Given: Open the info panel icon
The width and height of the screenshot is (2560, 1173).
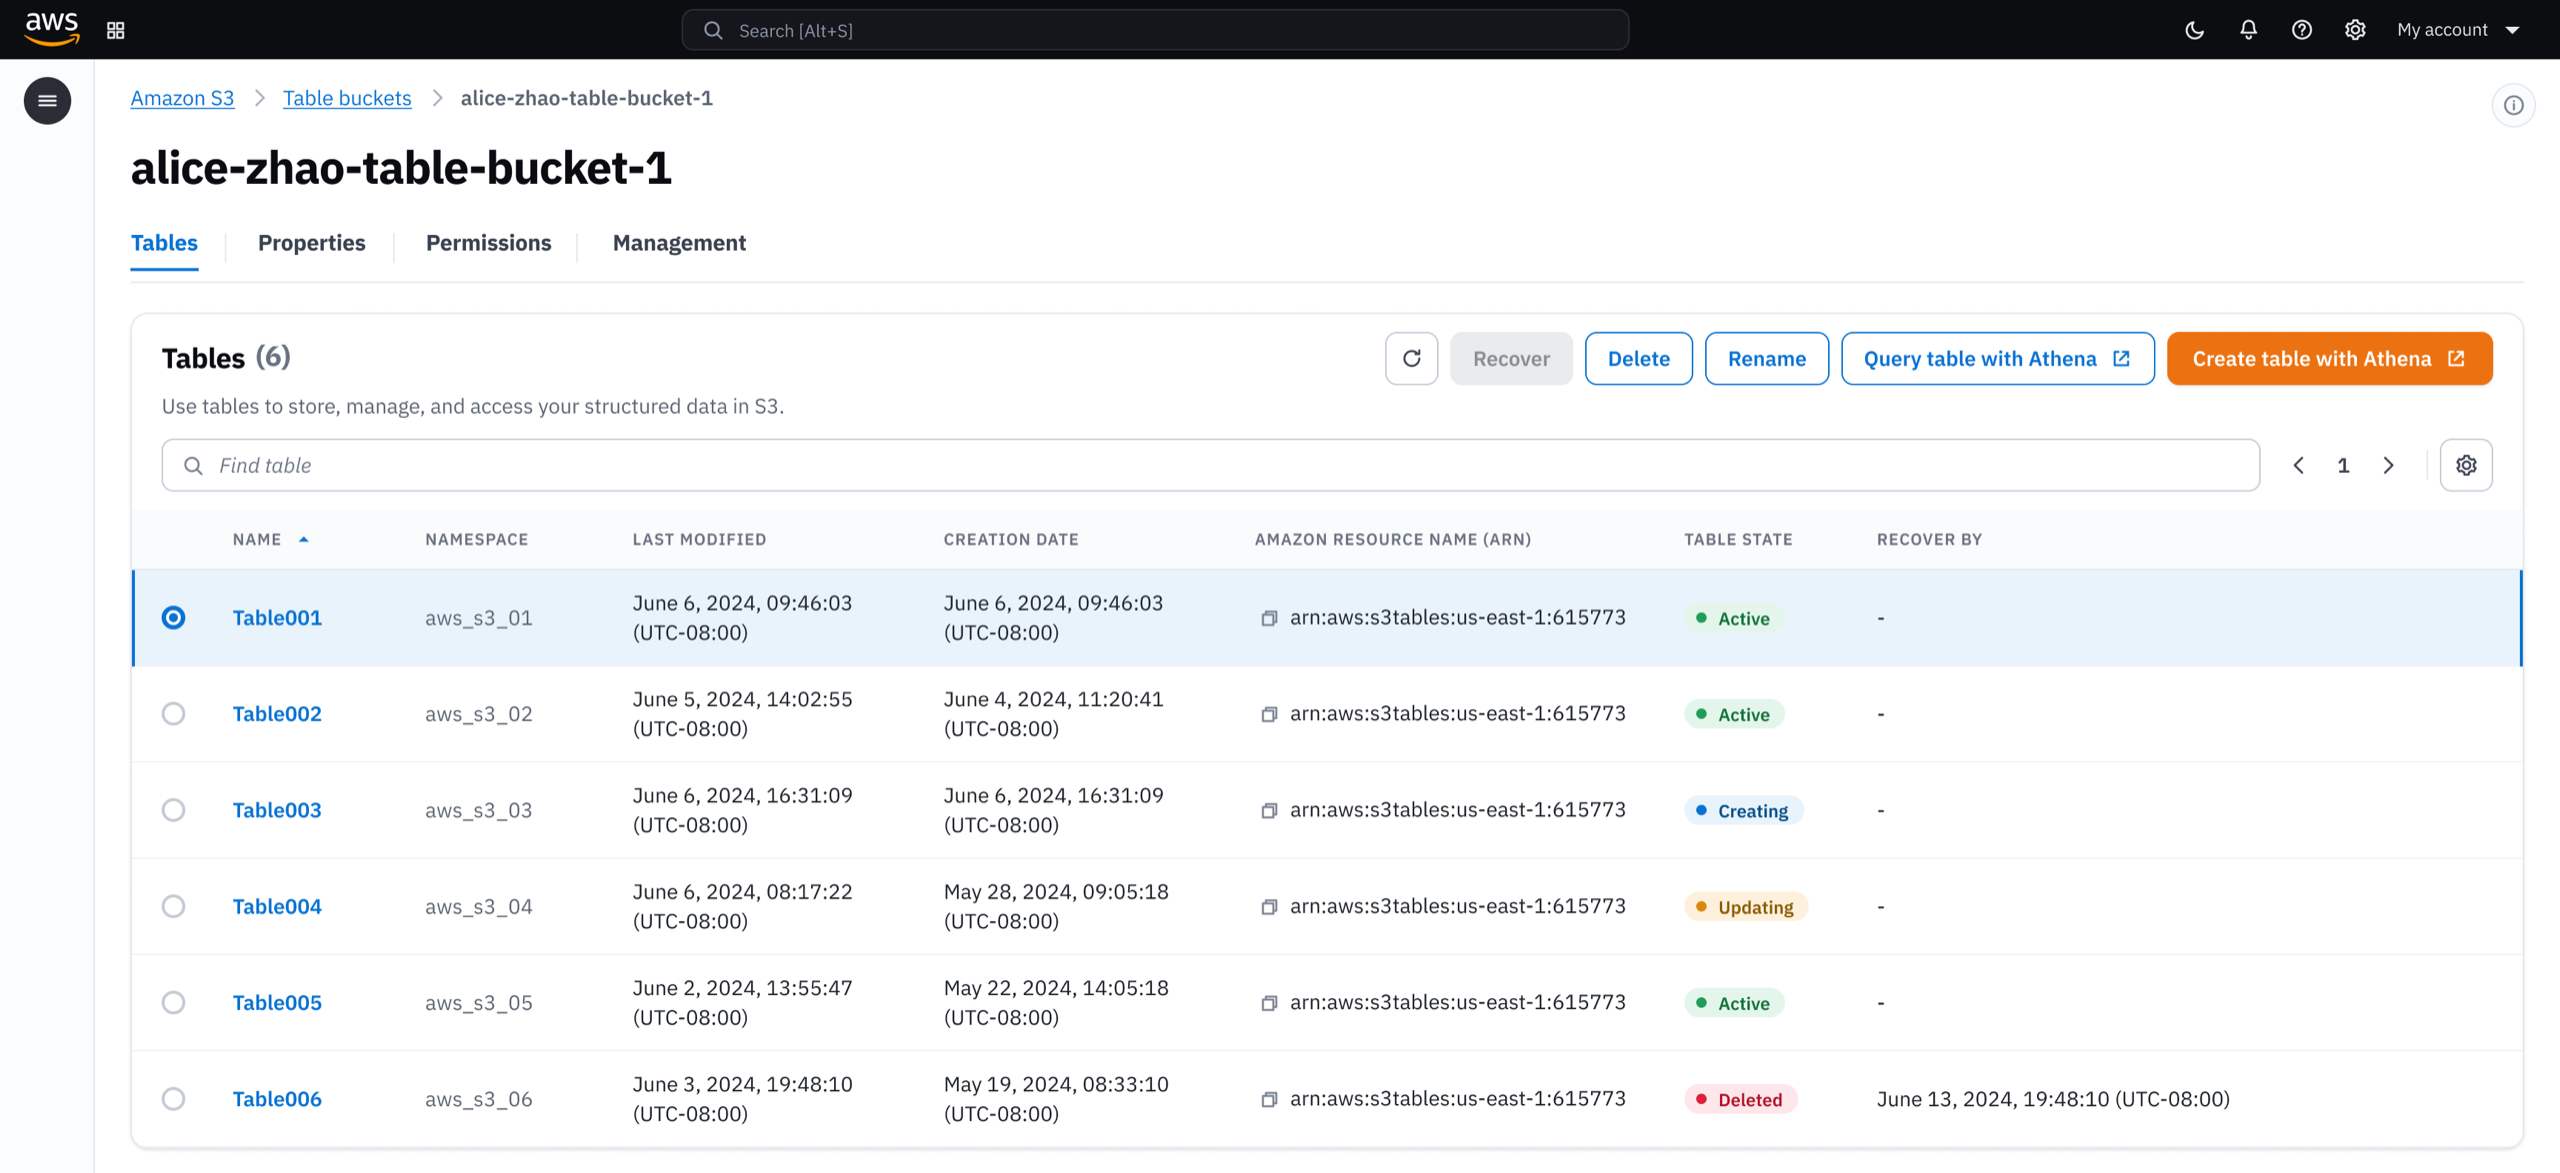Looking at the screenshot, I should coord(2513,105).
